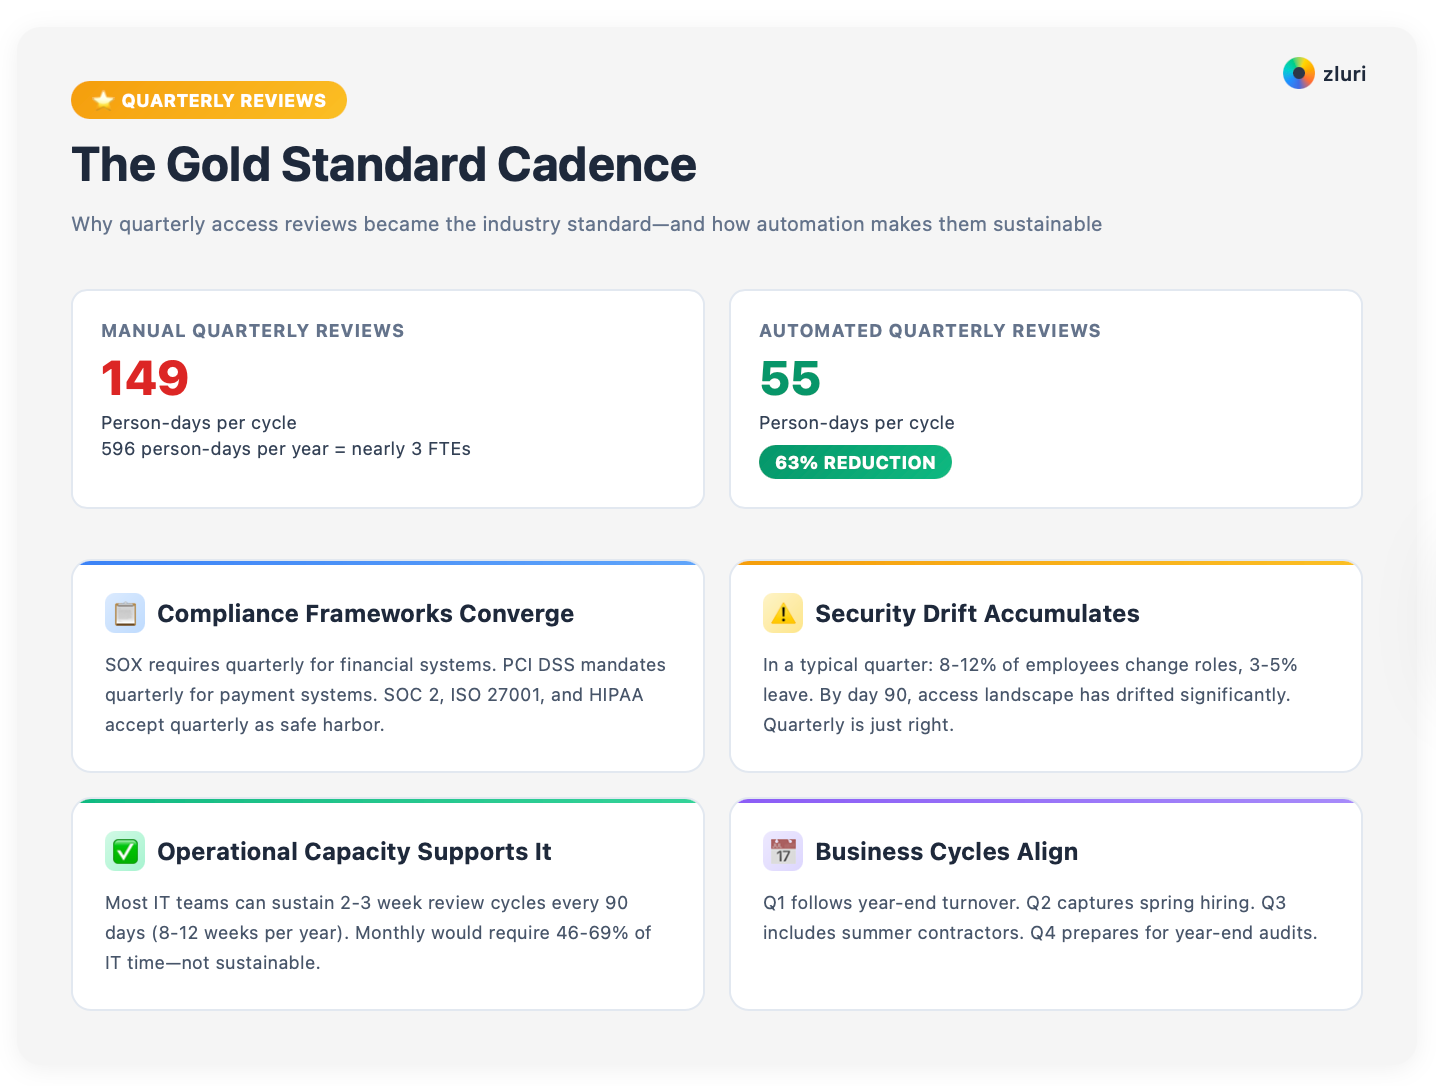Screen dimensions: 1436x1086
Task: Click the green 63% Reduction badge
Action: [x=855, y=462]
